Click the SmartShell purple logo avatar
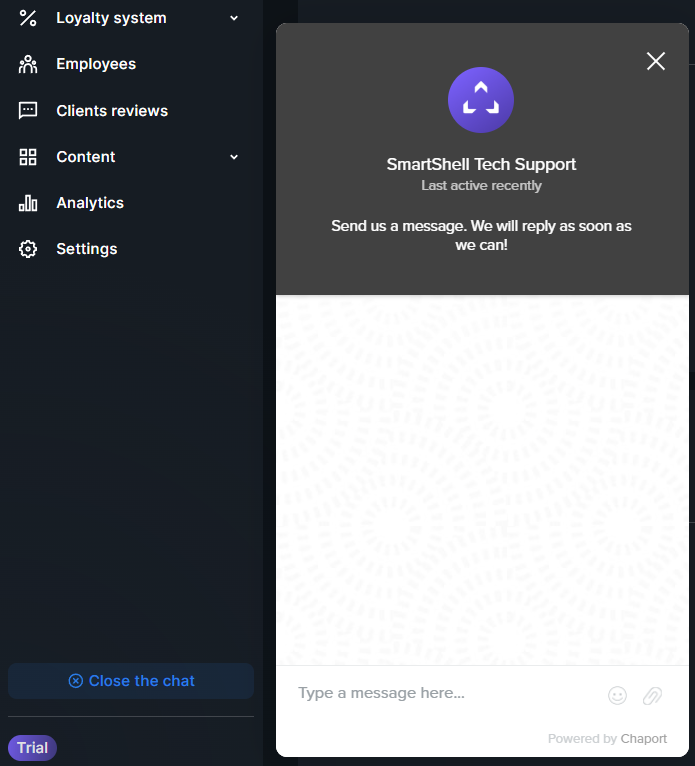The image size is (695, 766). (481, 100)
